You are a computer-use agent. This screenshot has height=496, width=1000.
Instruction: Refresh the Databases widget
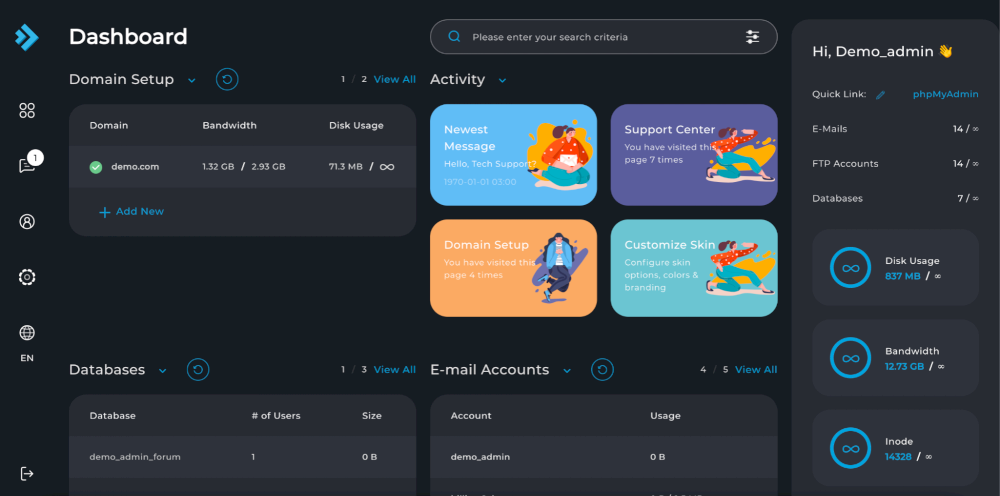[x=198, y=370]
